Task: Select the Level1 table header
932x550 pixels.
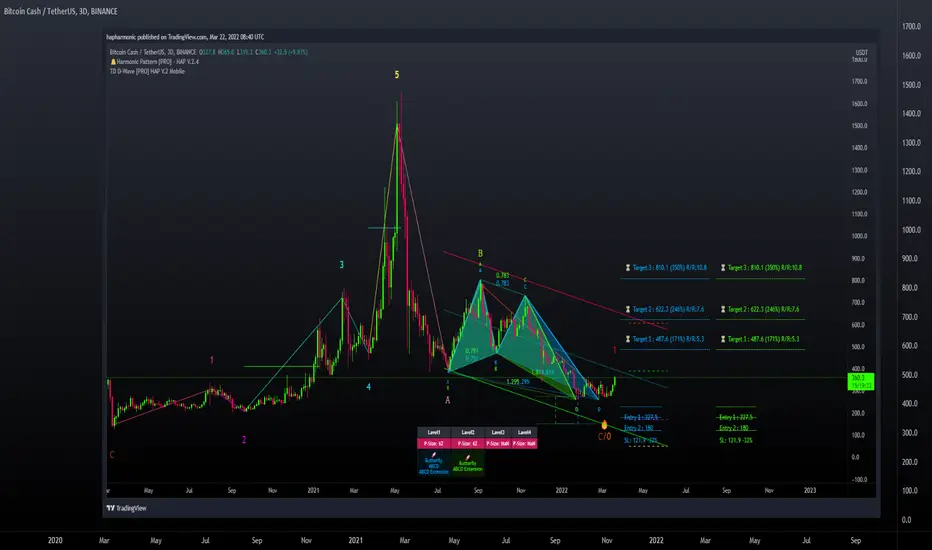Action: tap(434, 432)
